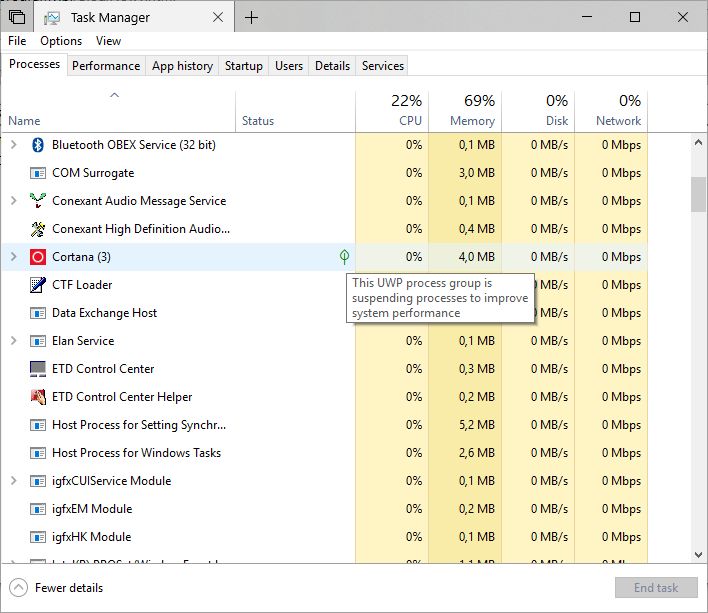
Task: Click the vertical scrollbar thumb
Action: [698, 195]
